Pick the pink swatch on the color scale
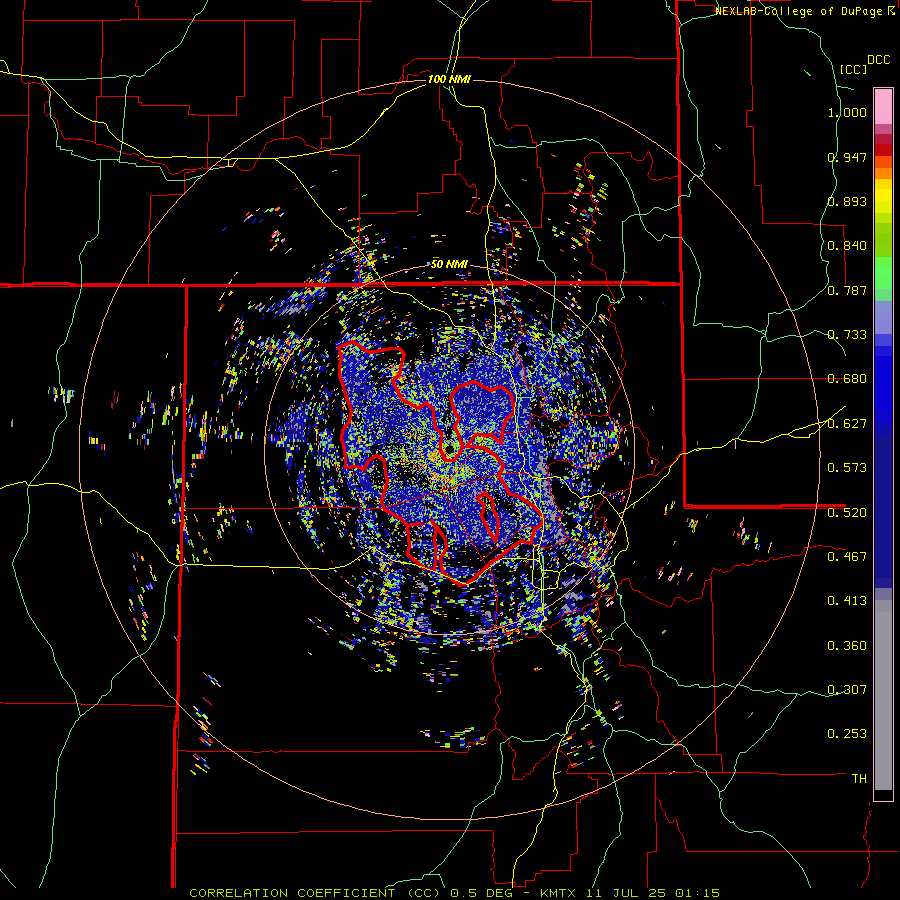 (x=883, y=106)
